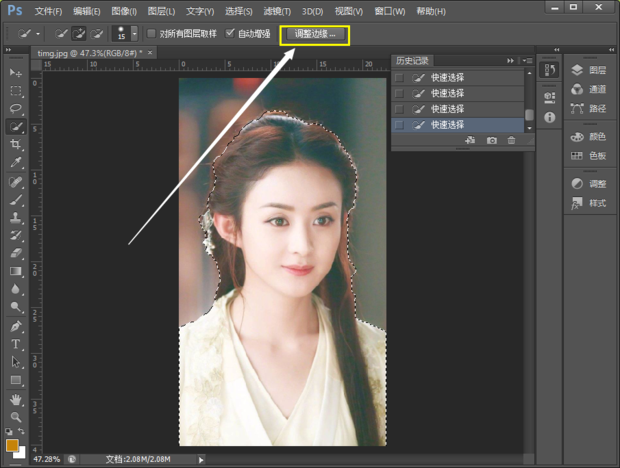The image size is (620, 468).
Task: Select the Clone Stamp tool
Action: click(16, 218)
